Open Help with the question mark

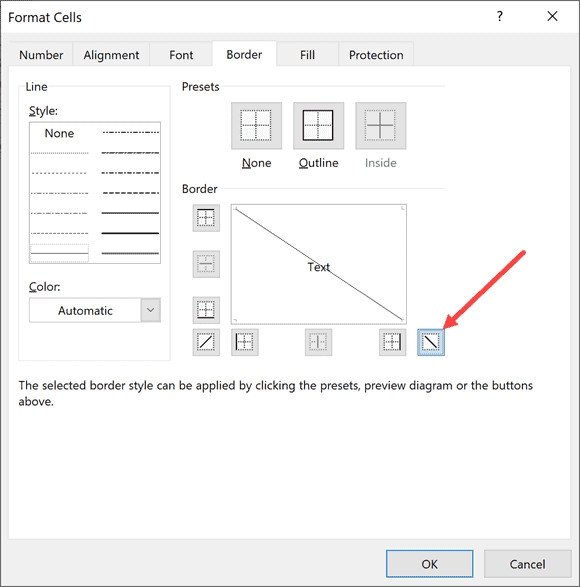[499, 16]
